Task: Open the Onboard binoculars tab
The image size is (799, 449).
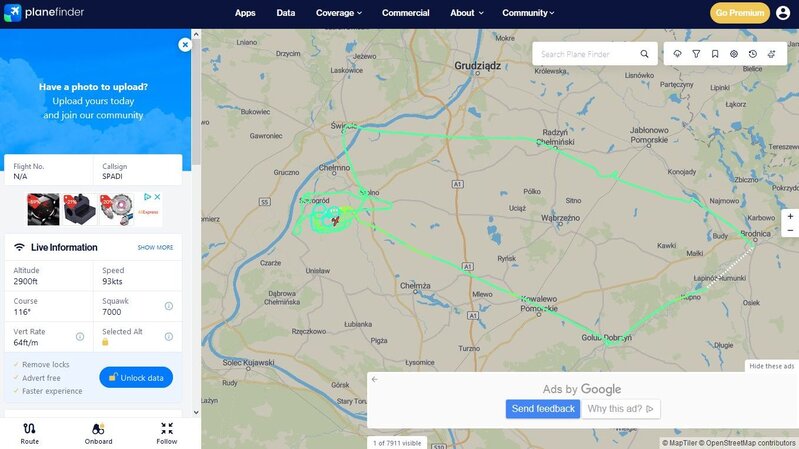Action: [98, 429]
